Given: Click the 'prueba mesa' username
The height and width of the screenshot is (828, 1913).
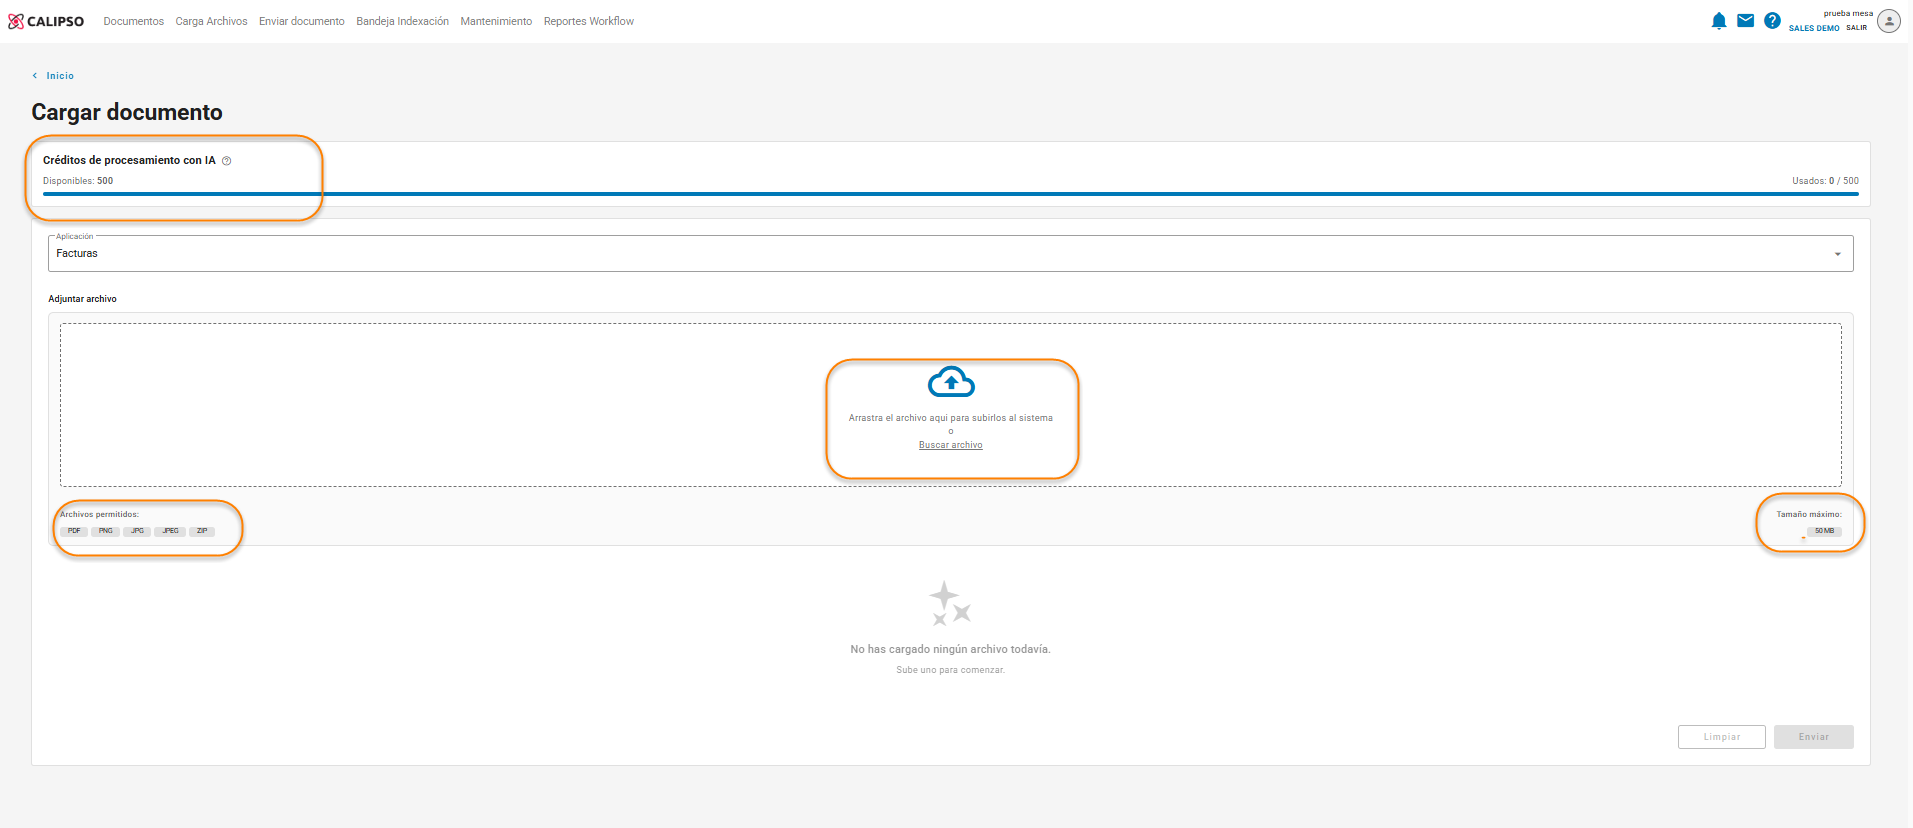Looking at the screenshot, I should pos(1848,14).
